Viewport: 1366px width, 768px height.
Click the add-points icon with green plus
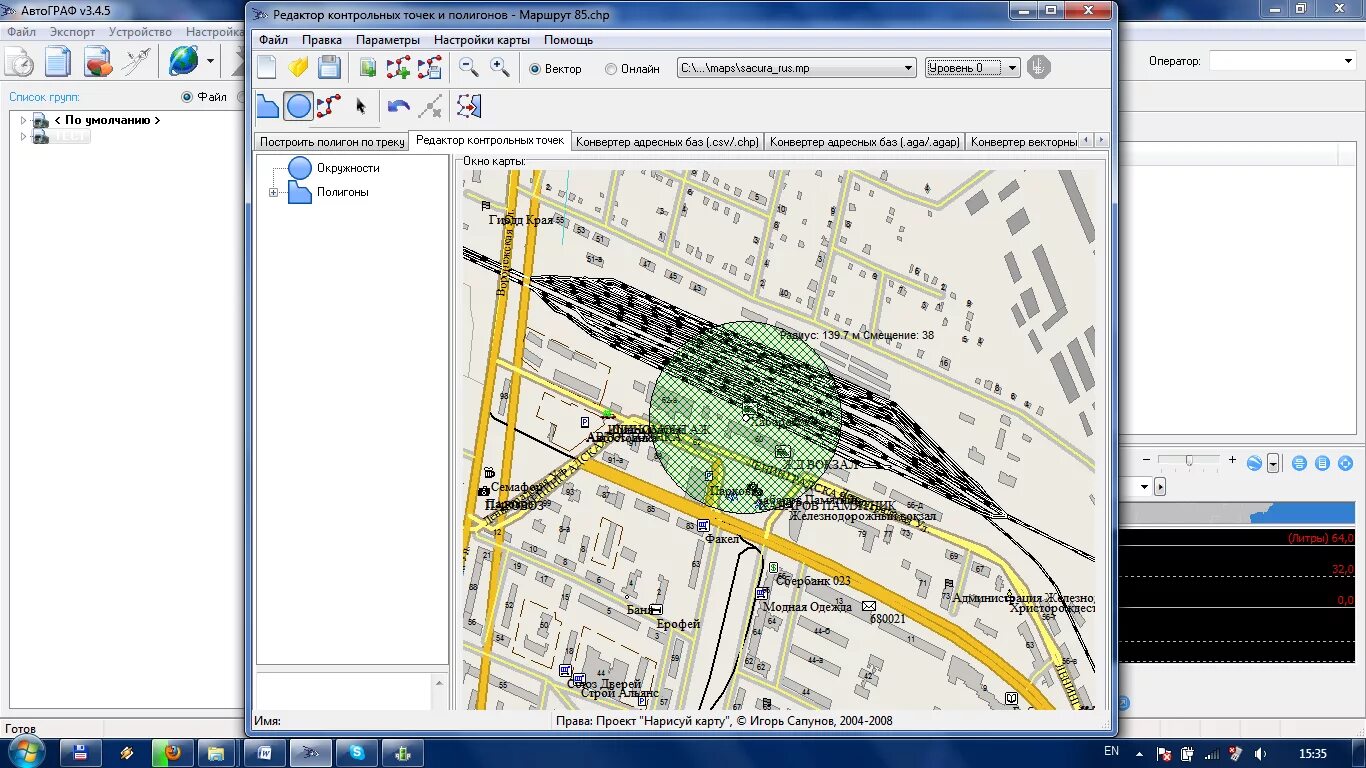coord(398,68)
